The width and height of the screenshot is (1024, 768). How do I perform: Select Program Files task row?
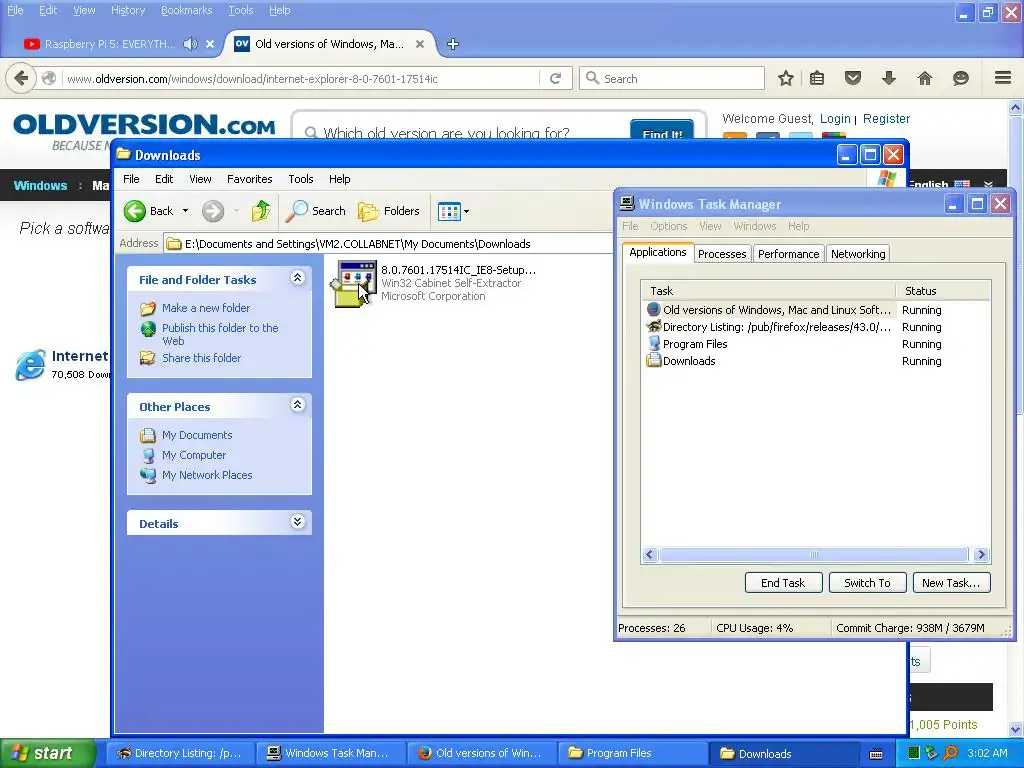point(816,344)
